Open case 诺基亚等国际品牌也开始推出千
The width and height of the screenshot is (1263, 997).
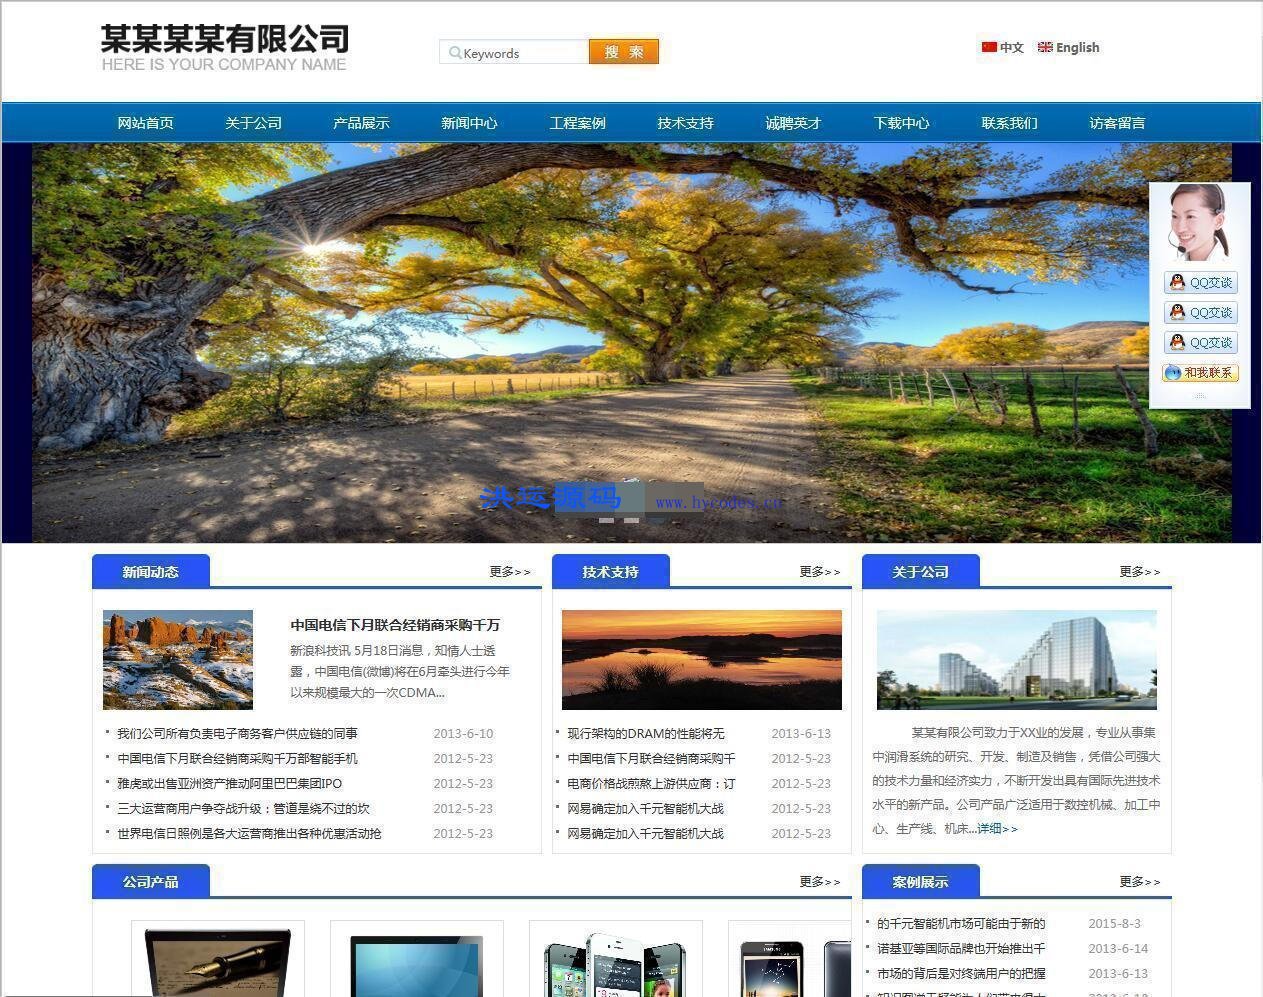[961, 949]
